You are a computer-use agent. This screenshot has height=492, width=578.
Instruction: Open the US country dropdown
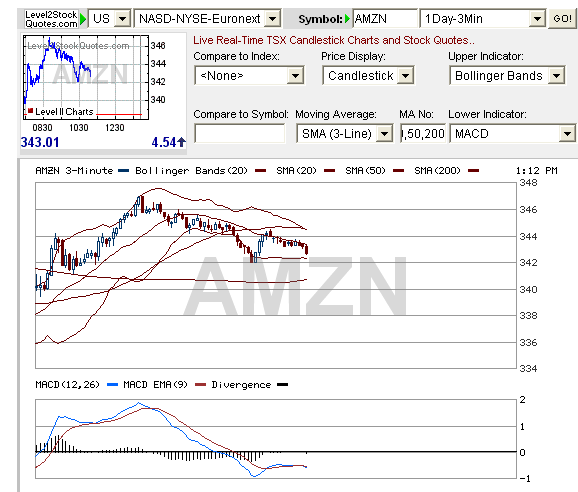110,18
